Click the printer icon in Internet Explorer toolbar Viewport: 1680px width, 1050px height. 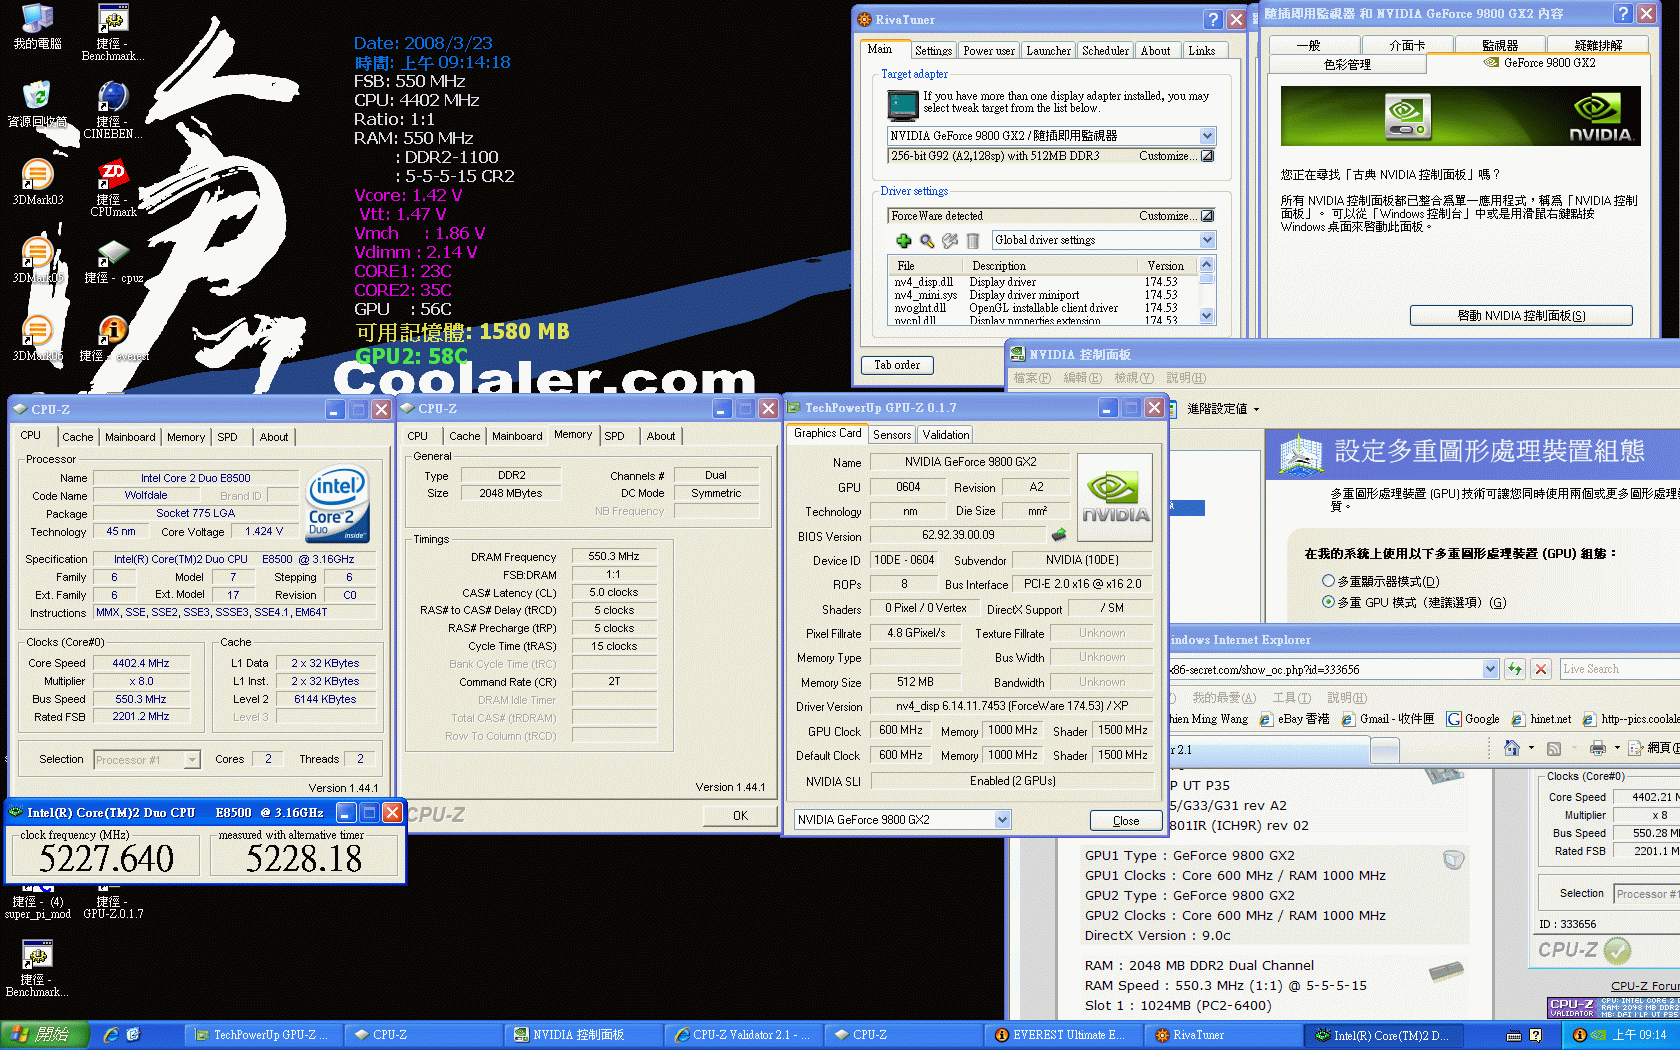click(1597, 748)
